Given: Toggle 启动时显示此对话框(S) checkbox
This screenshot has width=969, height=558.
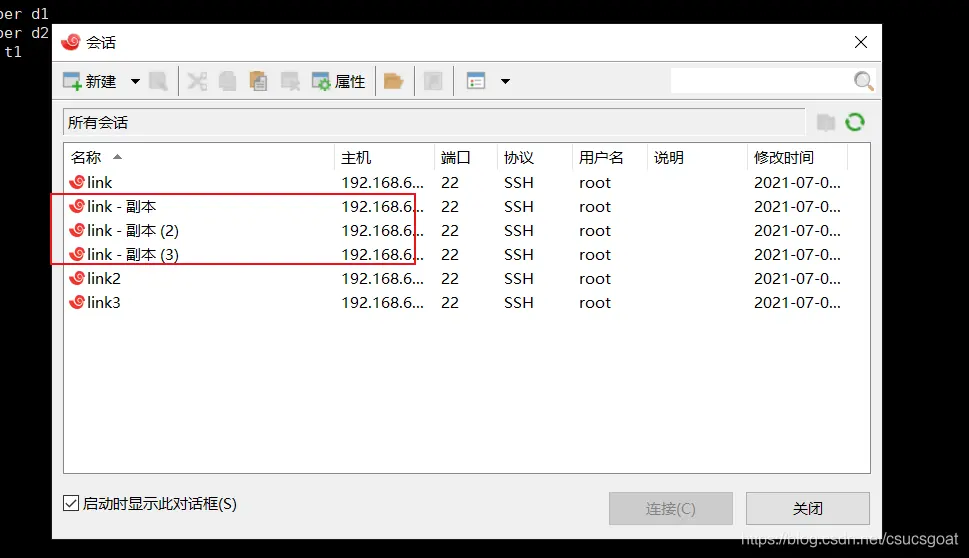Looking at the screenshot, I should (x=71, y=504).
